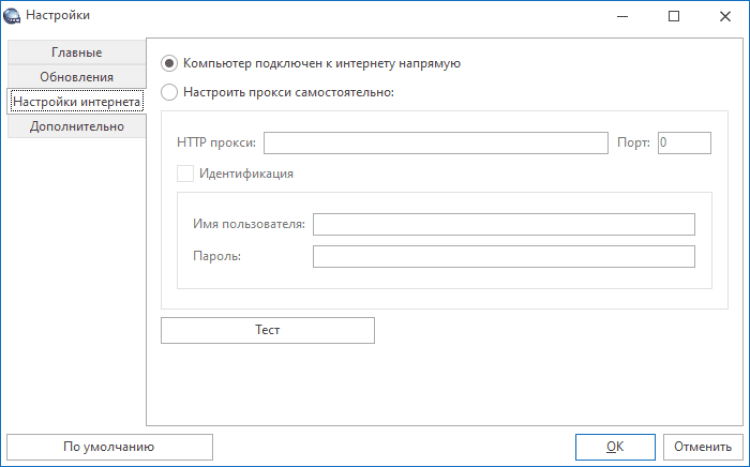Select the Настройки интернета tab
The width and height of the screenshot is (750, 467).
[x=76, y=101]
